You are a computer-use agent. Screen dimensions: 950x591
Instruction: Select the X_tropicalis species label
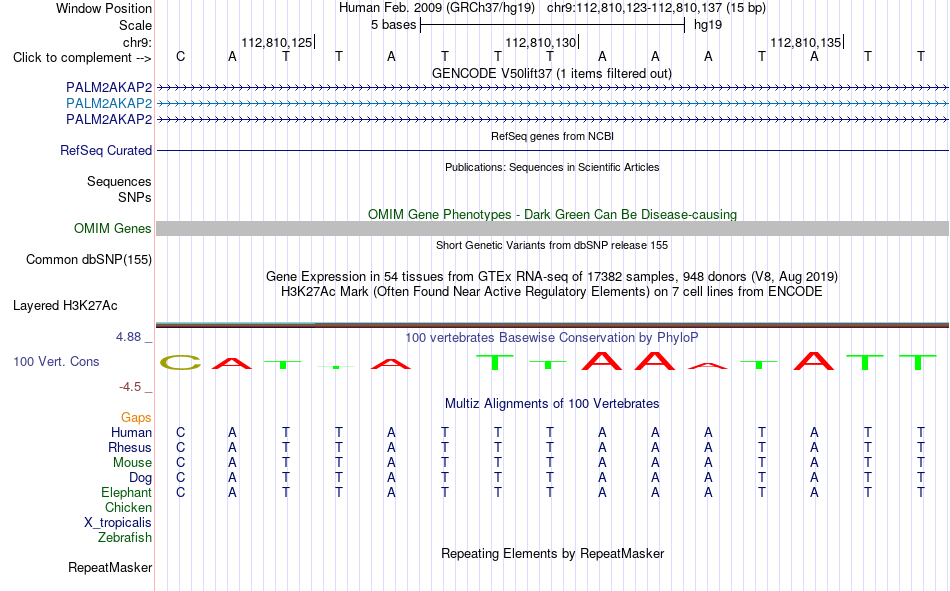pyautogui.click(x=118, y=523)
